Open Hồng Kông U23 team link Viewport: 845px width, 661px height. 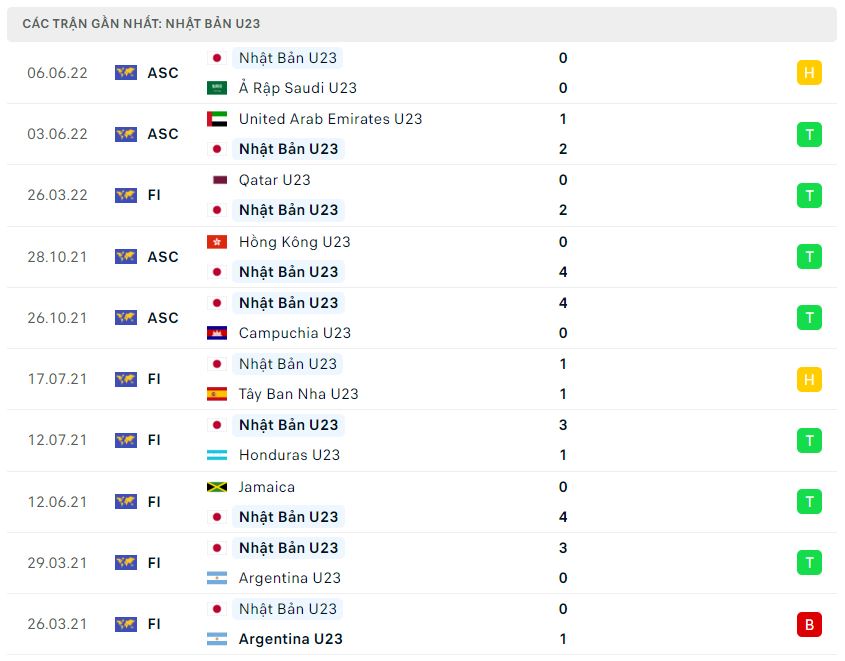tap(294, 242)
